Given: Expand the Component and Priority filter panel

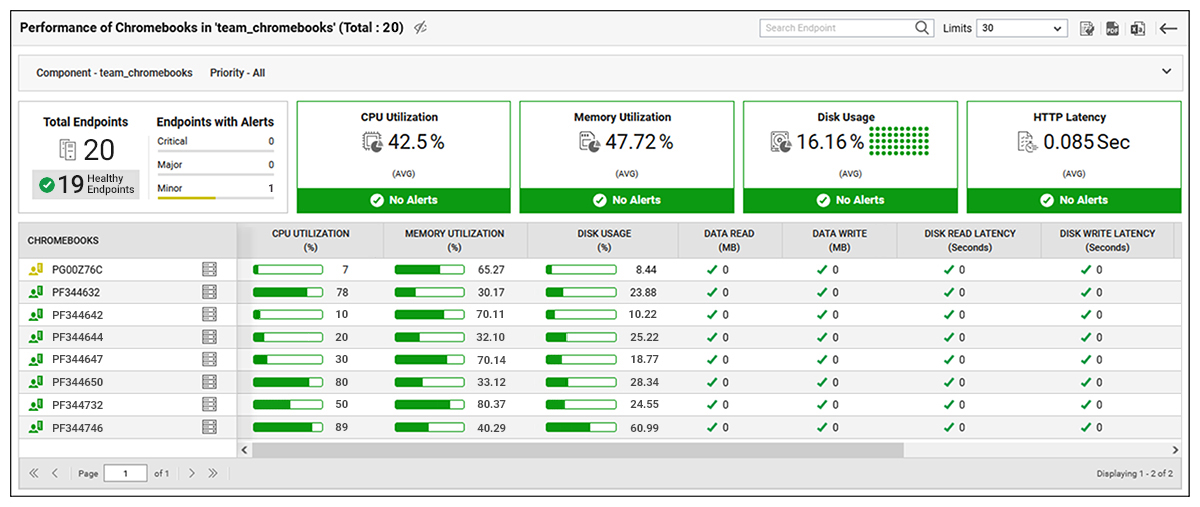Looking at the screenshot, I should pos(1165,72).
